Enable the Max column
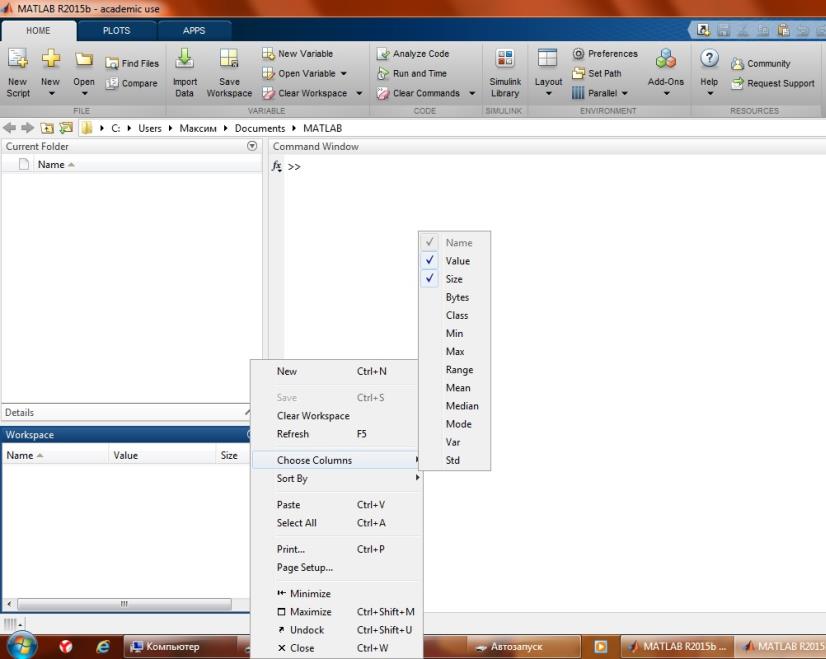The height and width of the screenshot is (659, 826). click(x=455, y=351)
